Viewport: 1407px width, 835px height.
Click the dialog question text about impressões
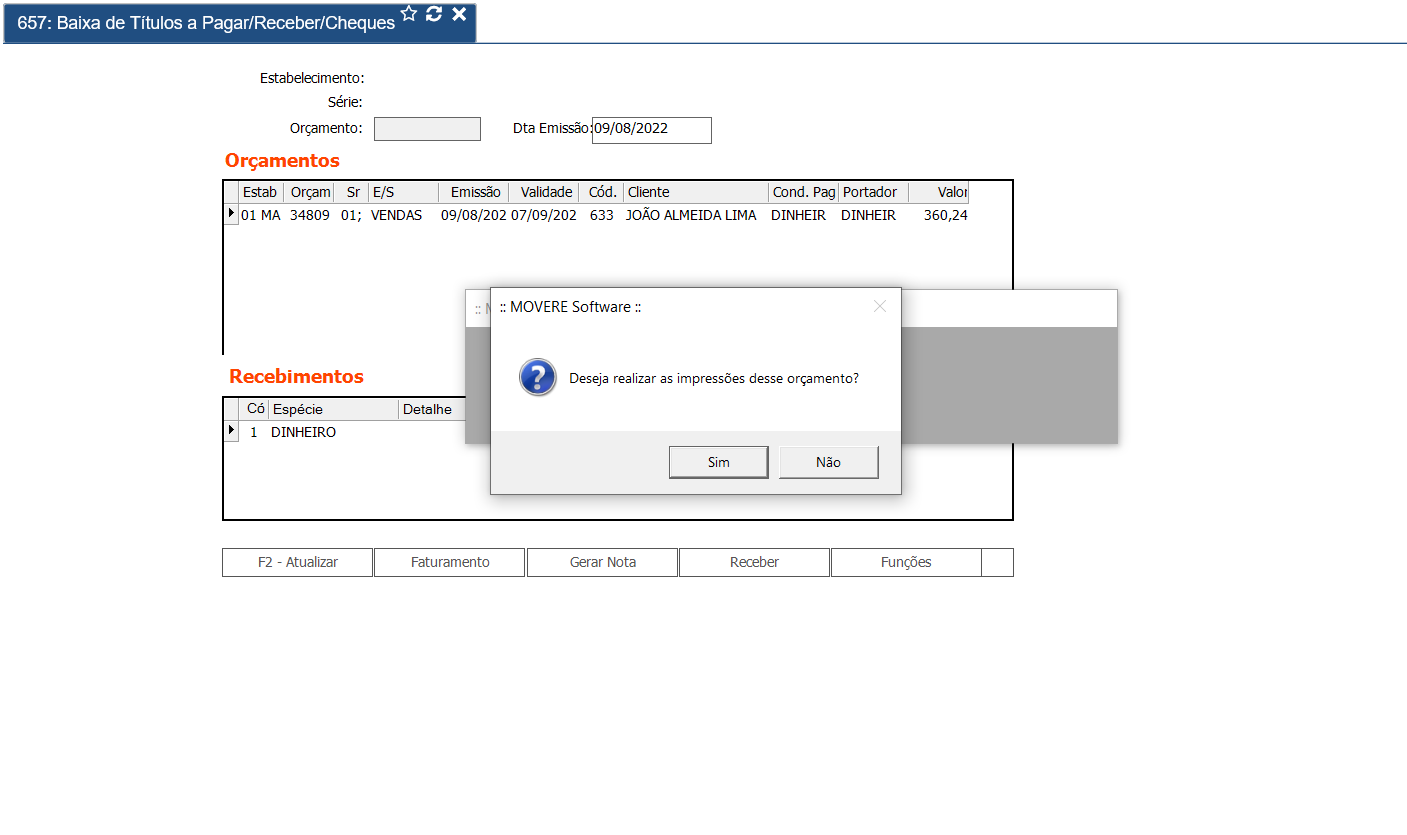click(x=714, y=379)
